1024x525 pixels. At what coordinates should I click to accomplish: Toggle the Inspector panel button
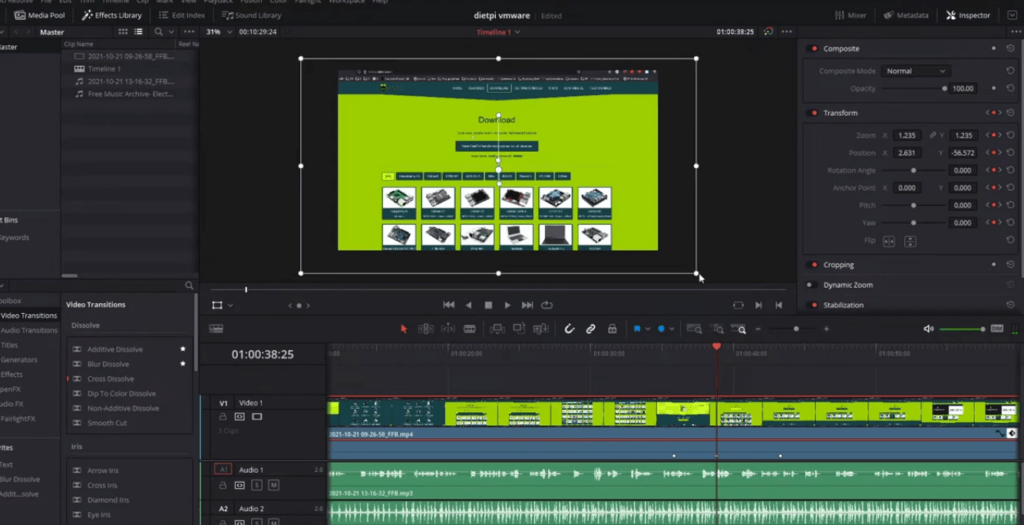968,15
